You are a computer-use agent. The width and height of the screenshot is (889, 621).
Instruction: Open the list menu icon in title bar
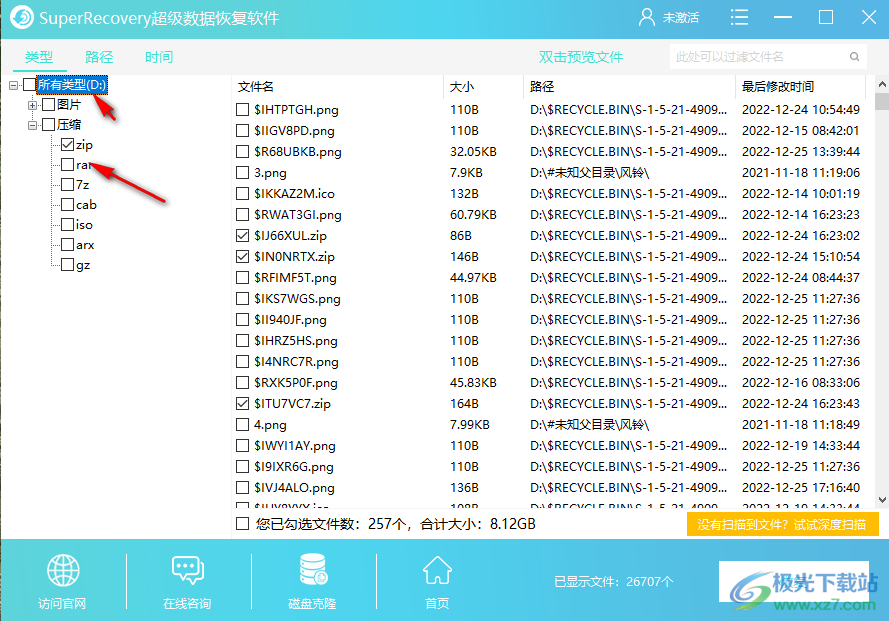click(739, 17)
